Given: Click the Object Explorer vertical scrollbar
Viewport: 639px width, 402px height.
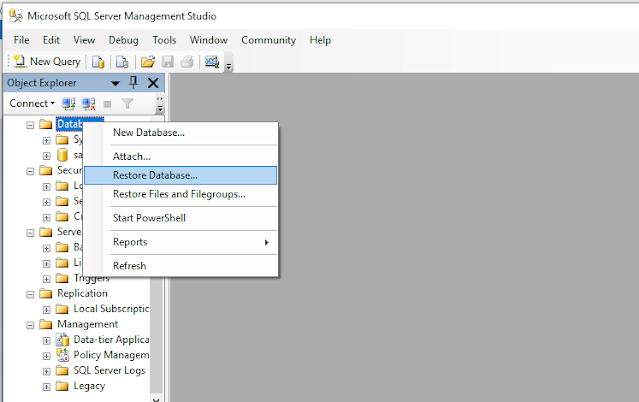Looking at the screenshot, I should point(156,334).
